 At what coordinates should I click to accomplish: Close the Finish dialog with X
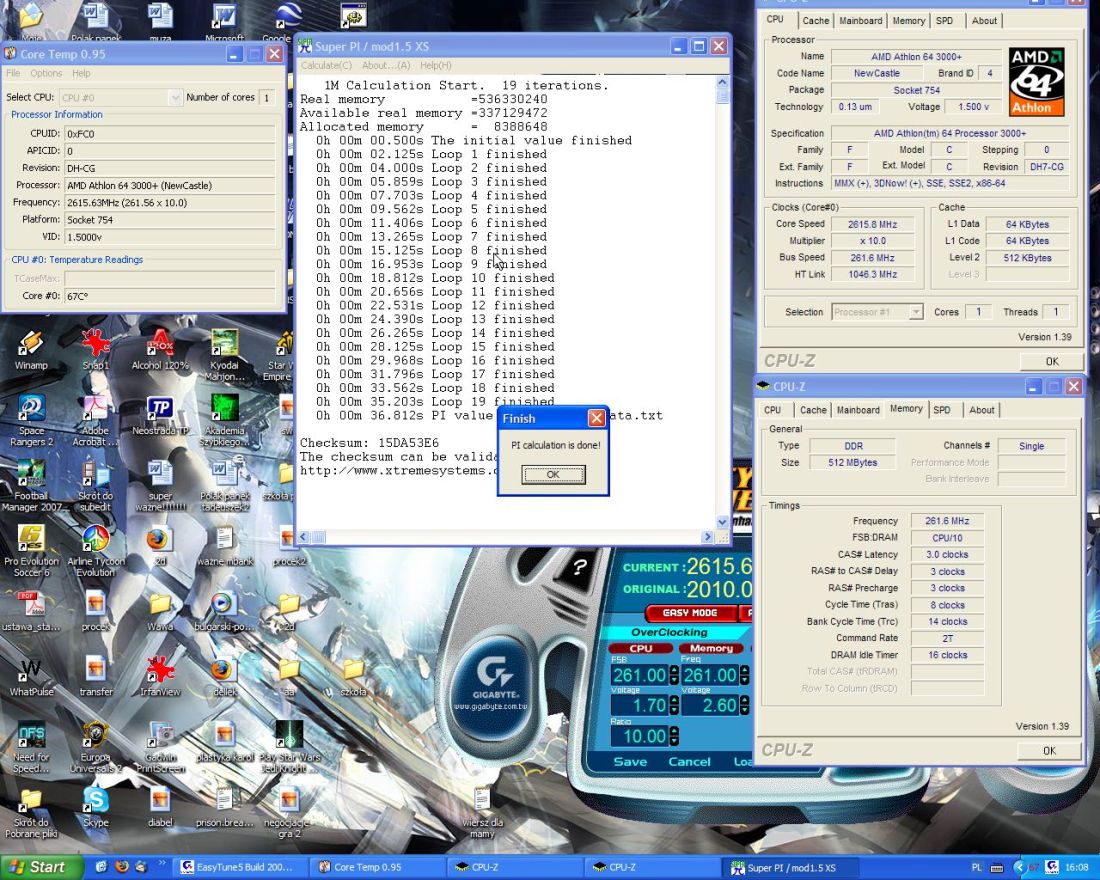[x=596, y=418]
